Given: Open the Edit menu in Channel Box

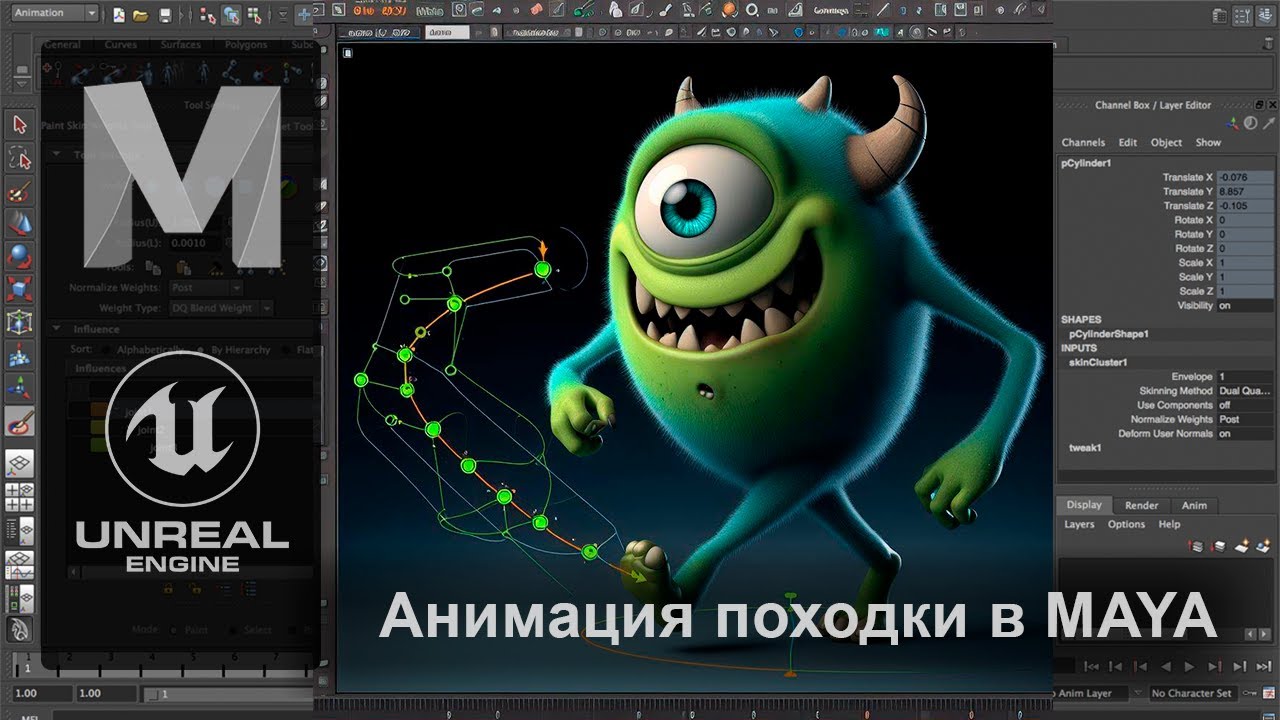Looking at the screenshot, I should pyautogui.click(x=1128, y=143).
